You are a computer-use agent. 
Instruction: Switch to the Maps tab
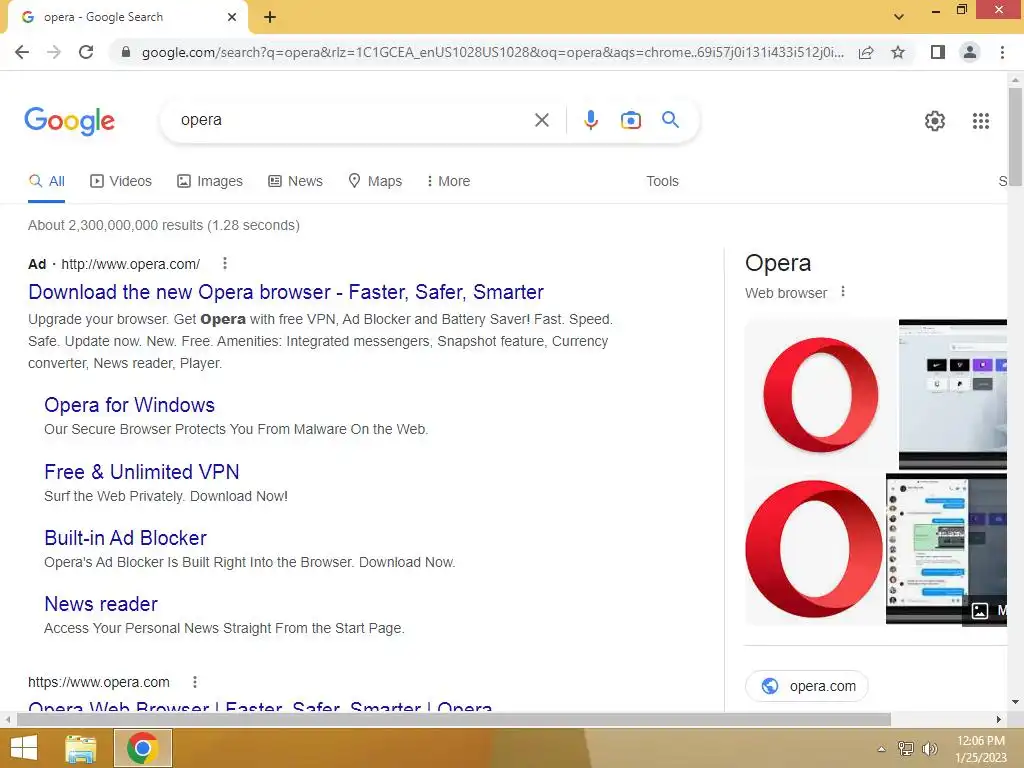point(375,181)
